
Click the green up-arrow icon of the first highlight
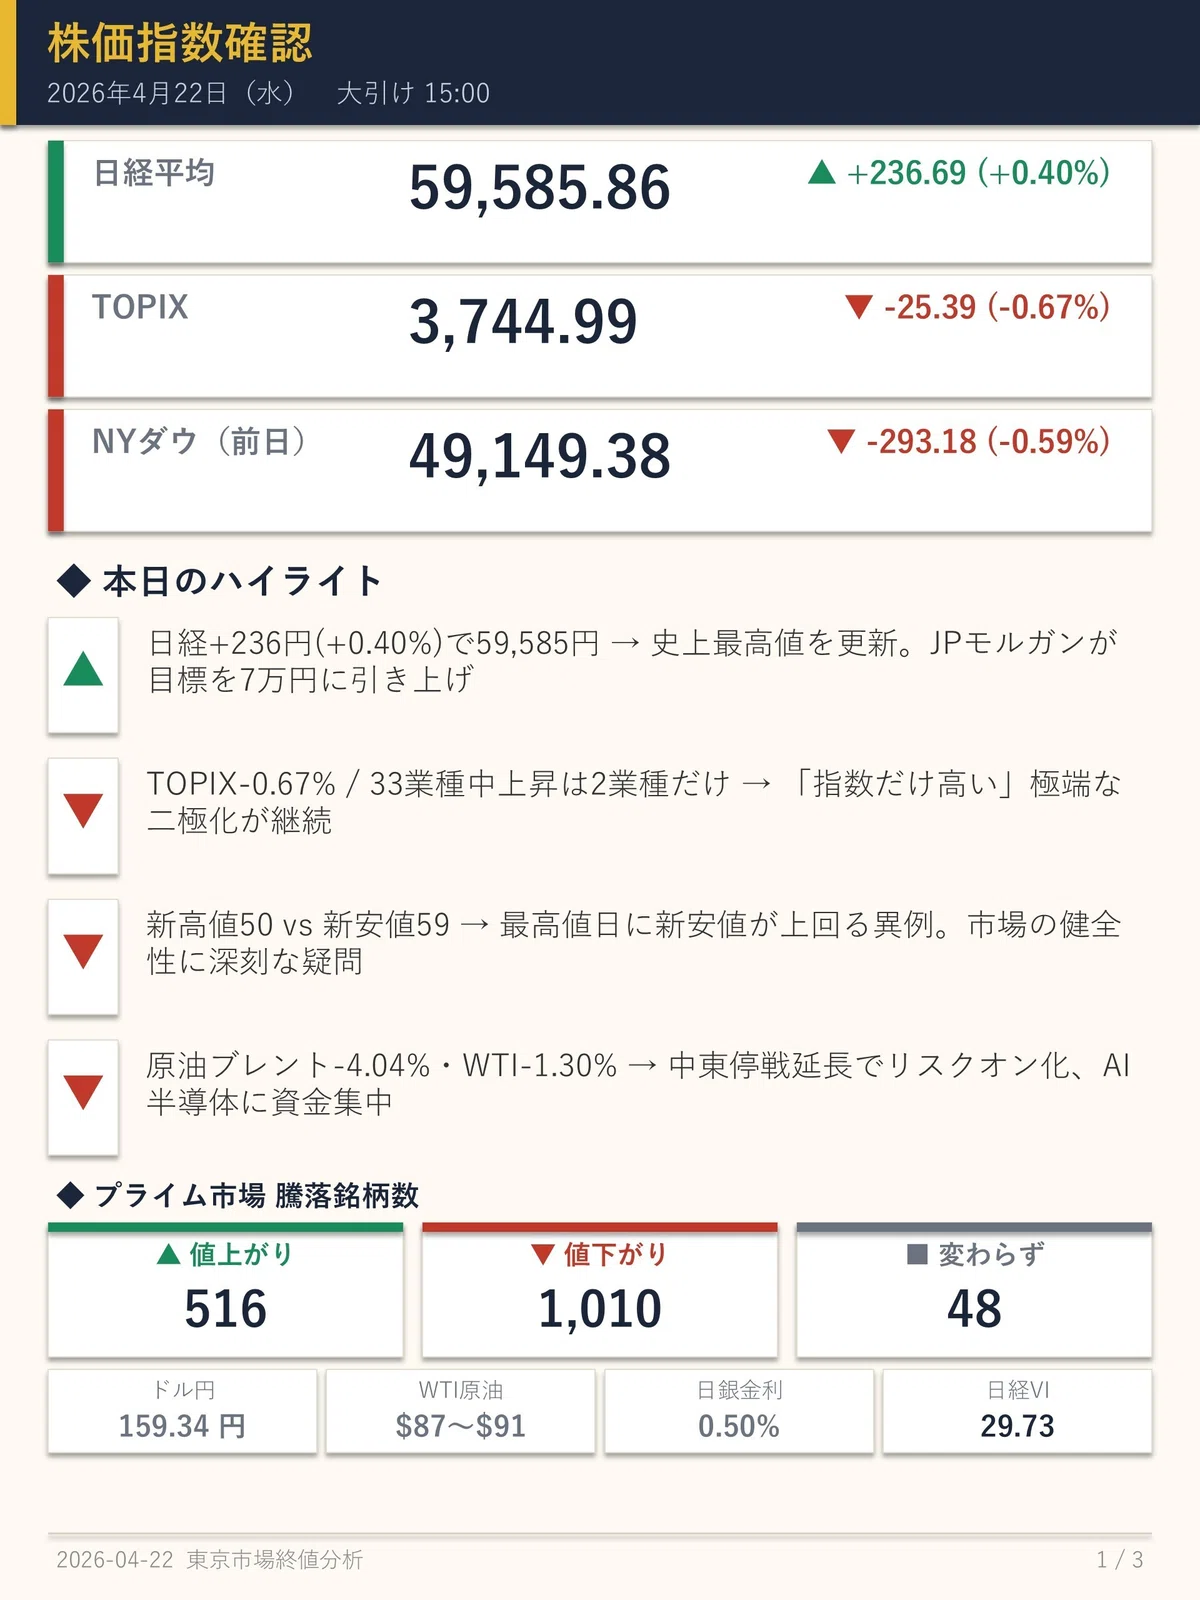pyautogui.click(x=83, y=669)
